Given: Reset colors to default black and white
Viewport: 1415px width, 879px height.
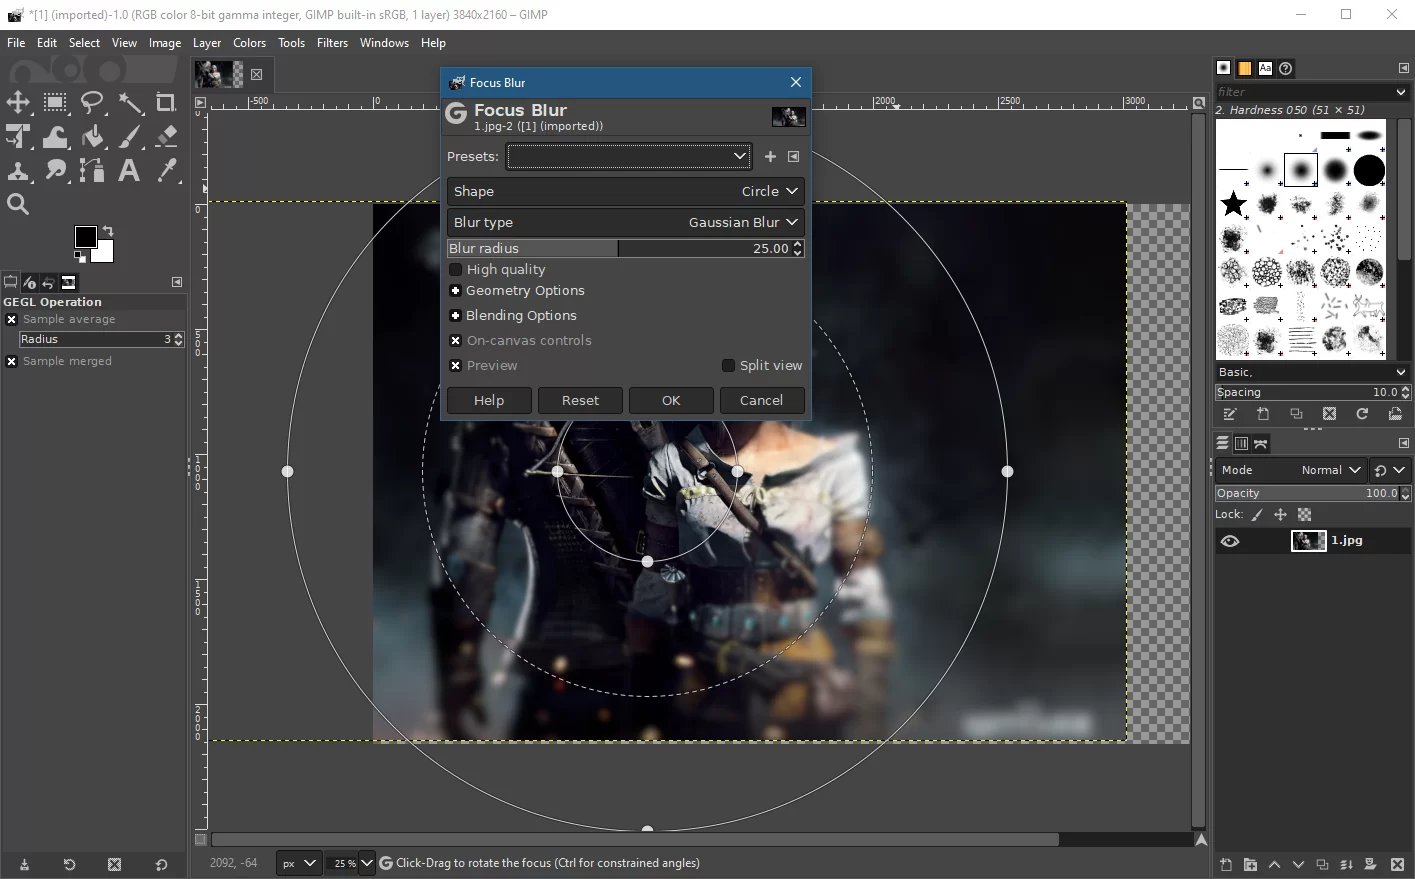Looking at the screenshot, I should tap(80, 257).
